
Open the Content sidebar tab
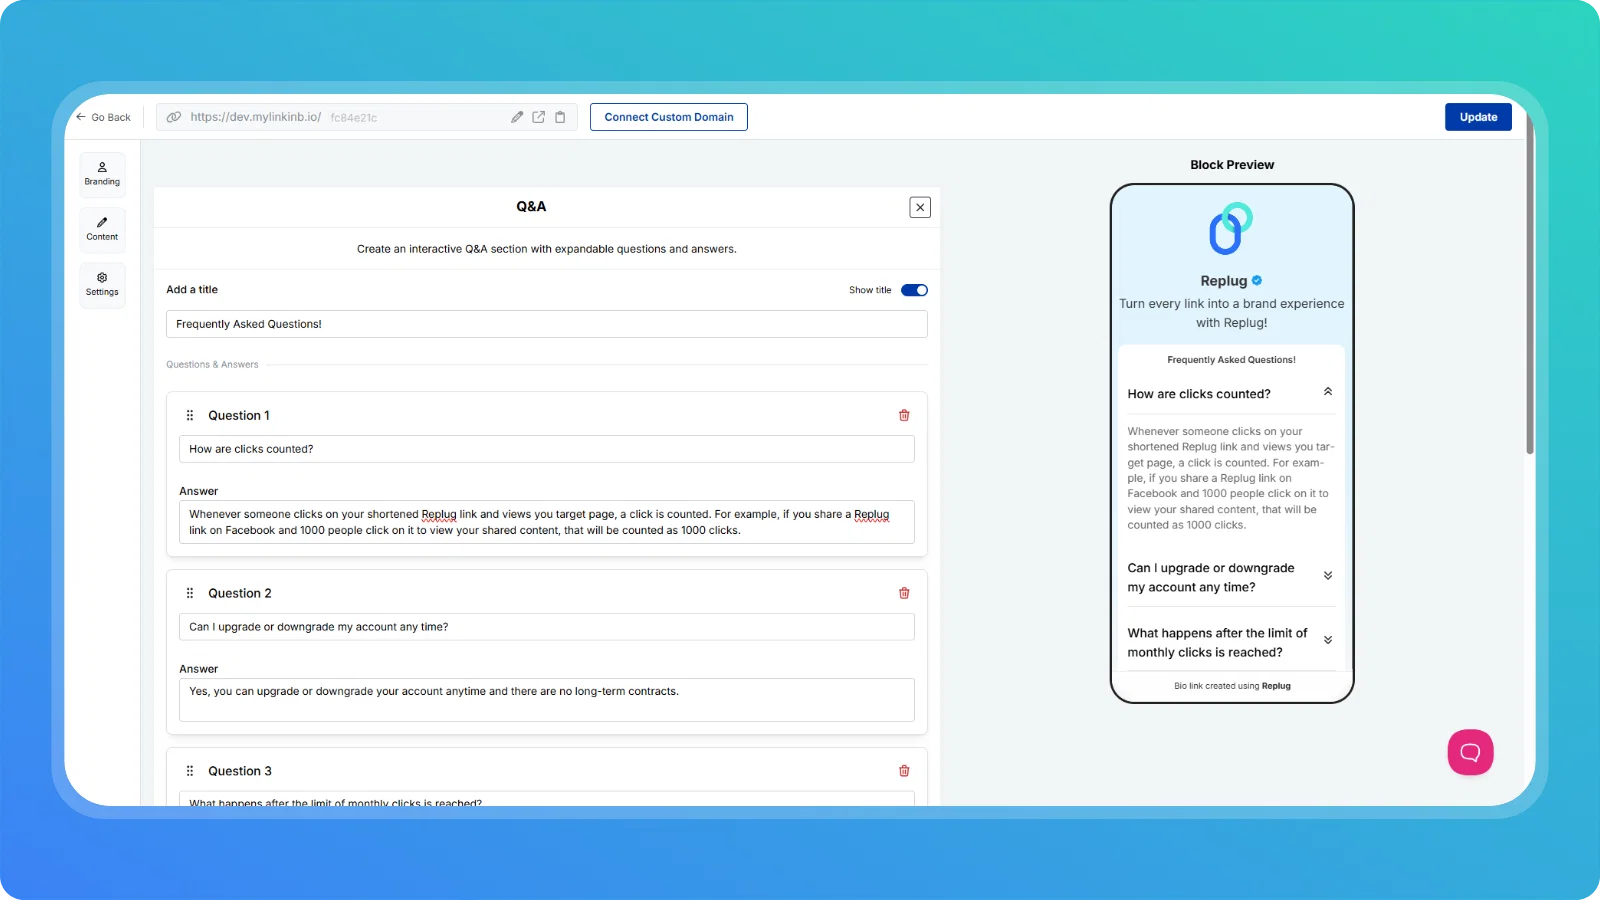[102, 229]
